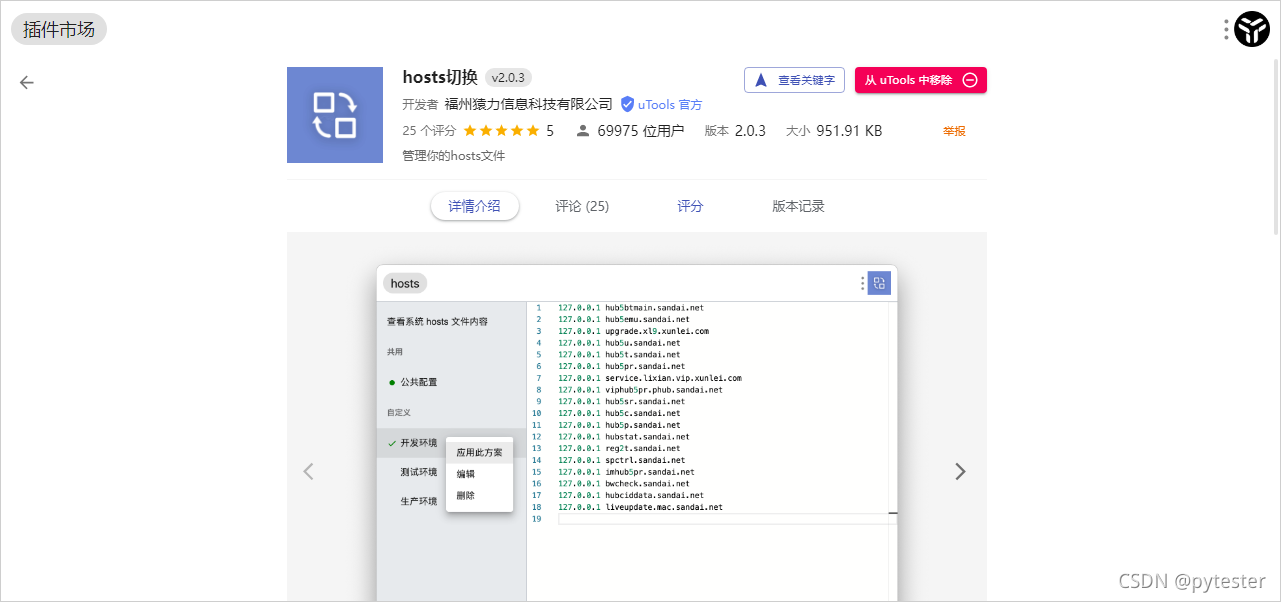This screenshot has width=1281, height=602.
Task: Open the three-dot options menu at top right
Action: (1226, 30)
